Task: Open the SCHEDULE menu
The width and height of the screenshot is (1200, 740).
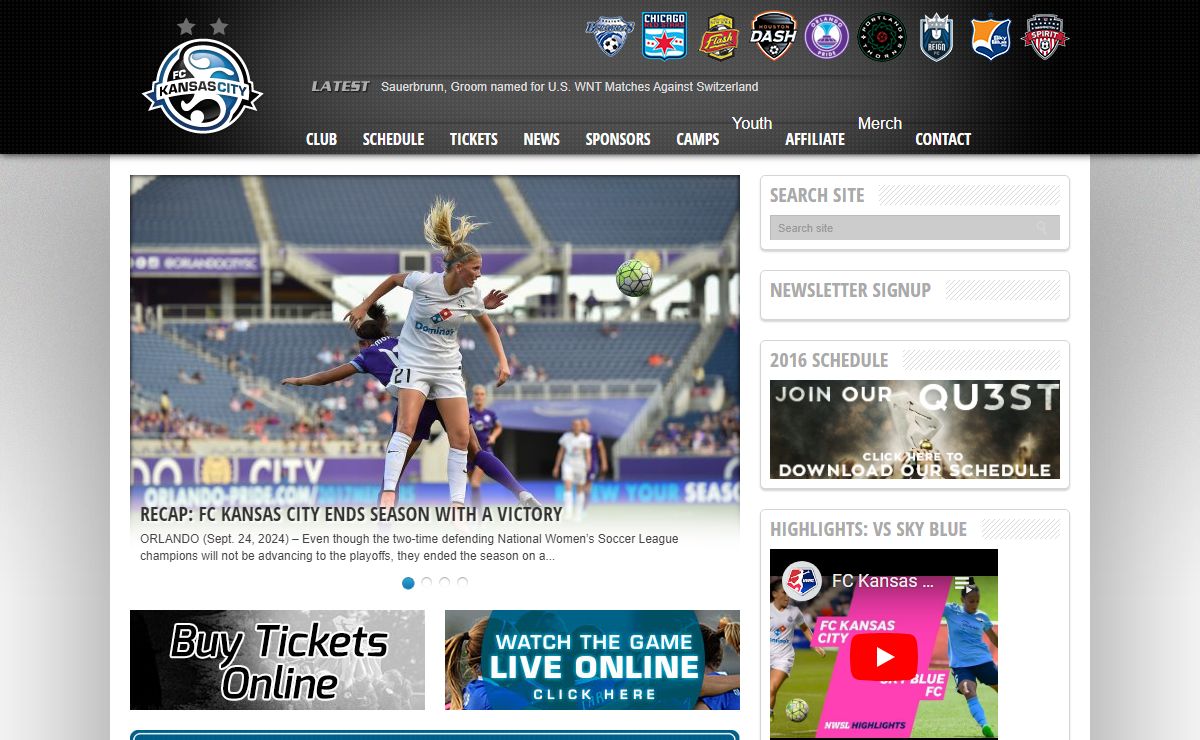Action: 393,139
